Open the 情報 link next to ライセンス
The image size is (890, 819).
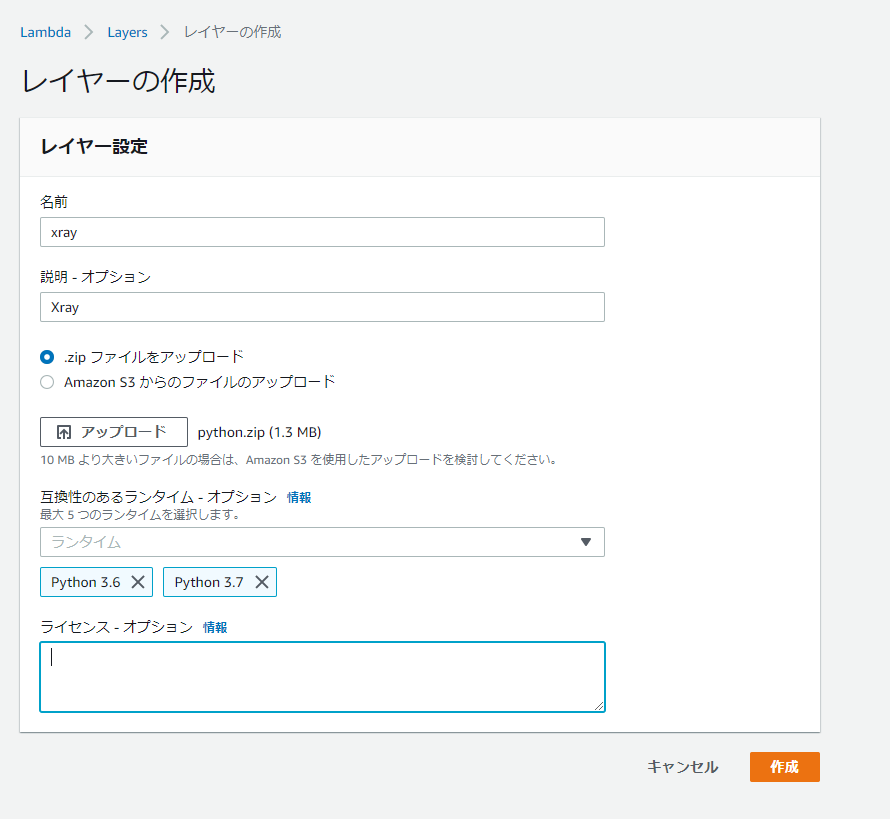click(x=215, y=627)
